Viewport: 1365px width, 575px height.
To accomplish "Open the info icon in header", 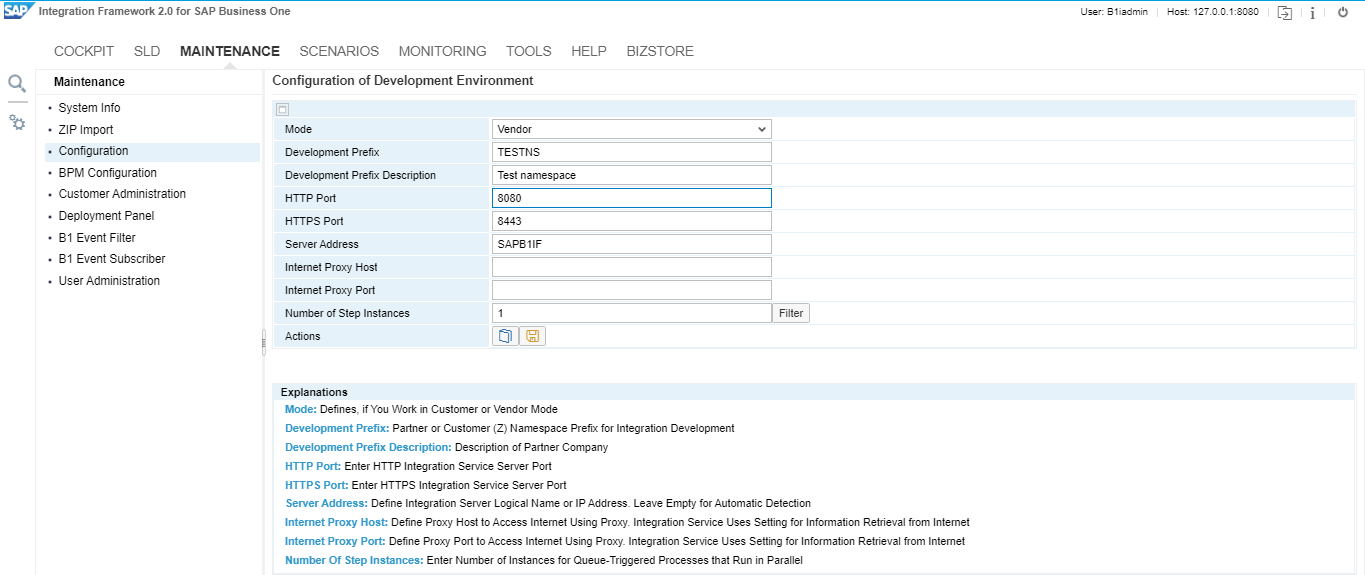I will coord(1312,12).
